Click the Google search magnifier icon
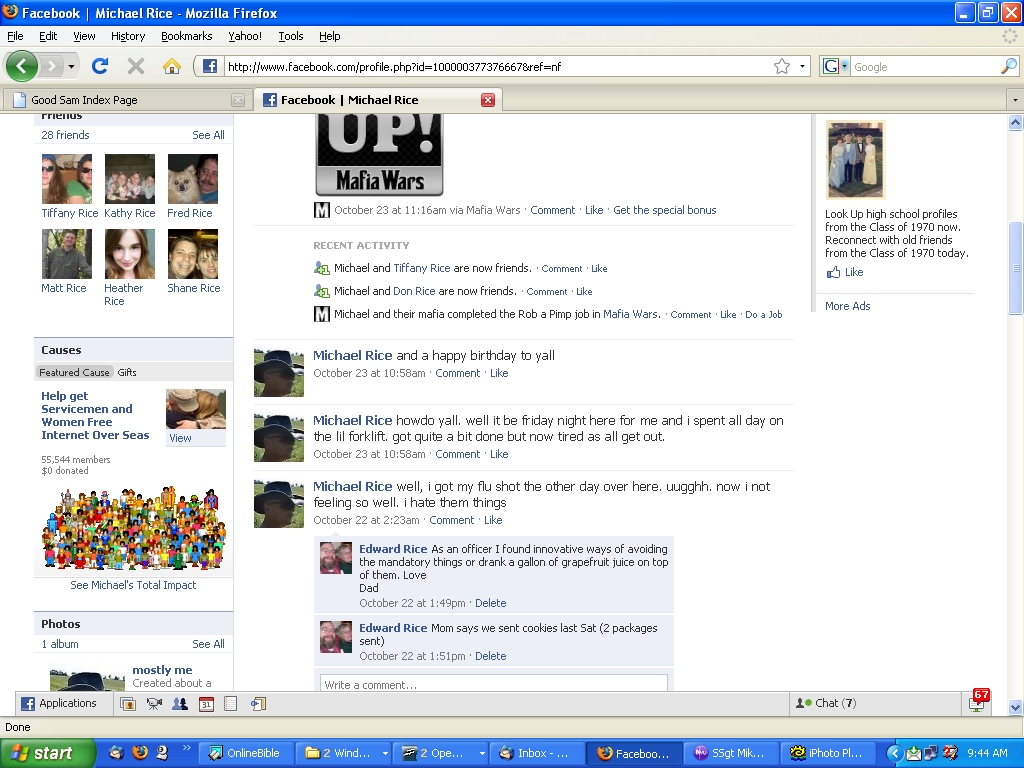This screenshot has height=768, width=1024. tap(1008, 66)
